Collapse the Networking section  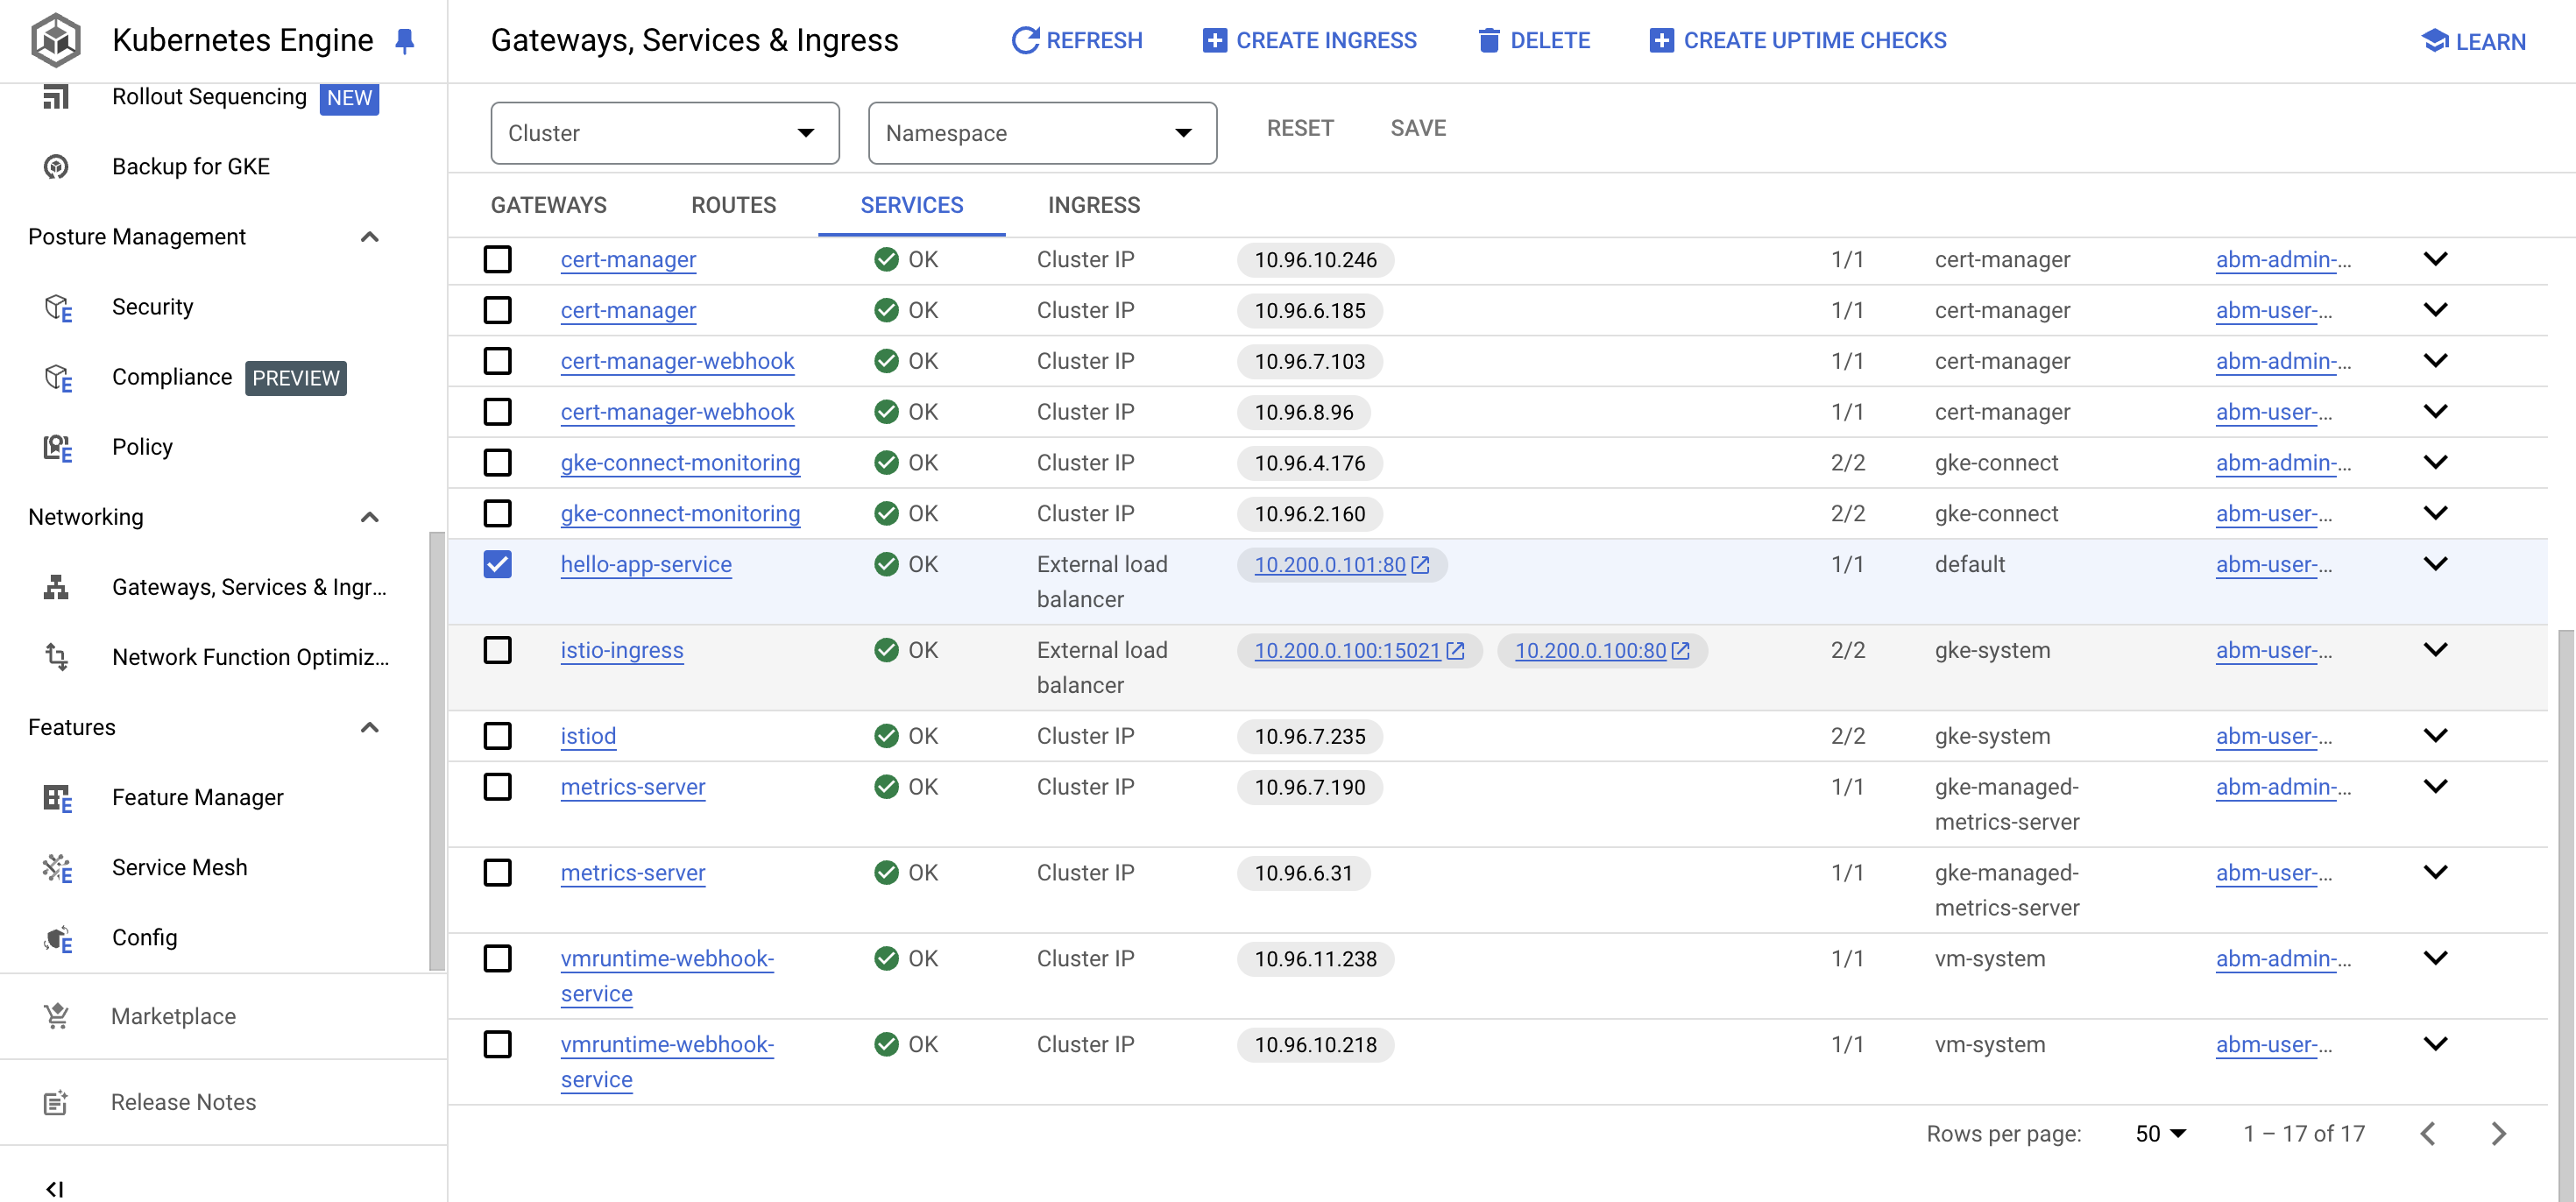(x=369, y=517)
